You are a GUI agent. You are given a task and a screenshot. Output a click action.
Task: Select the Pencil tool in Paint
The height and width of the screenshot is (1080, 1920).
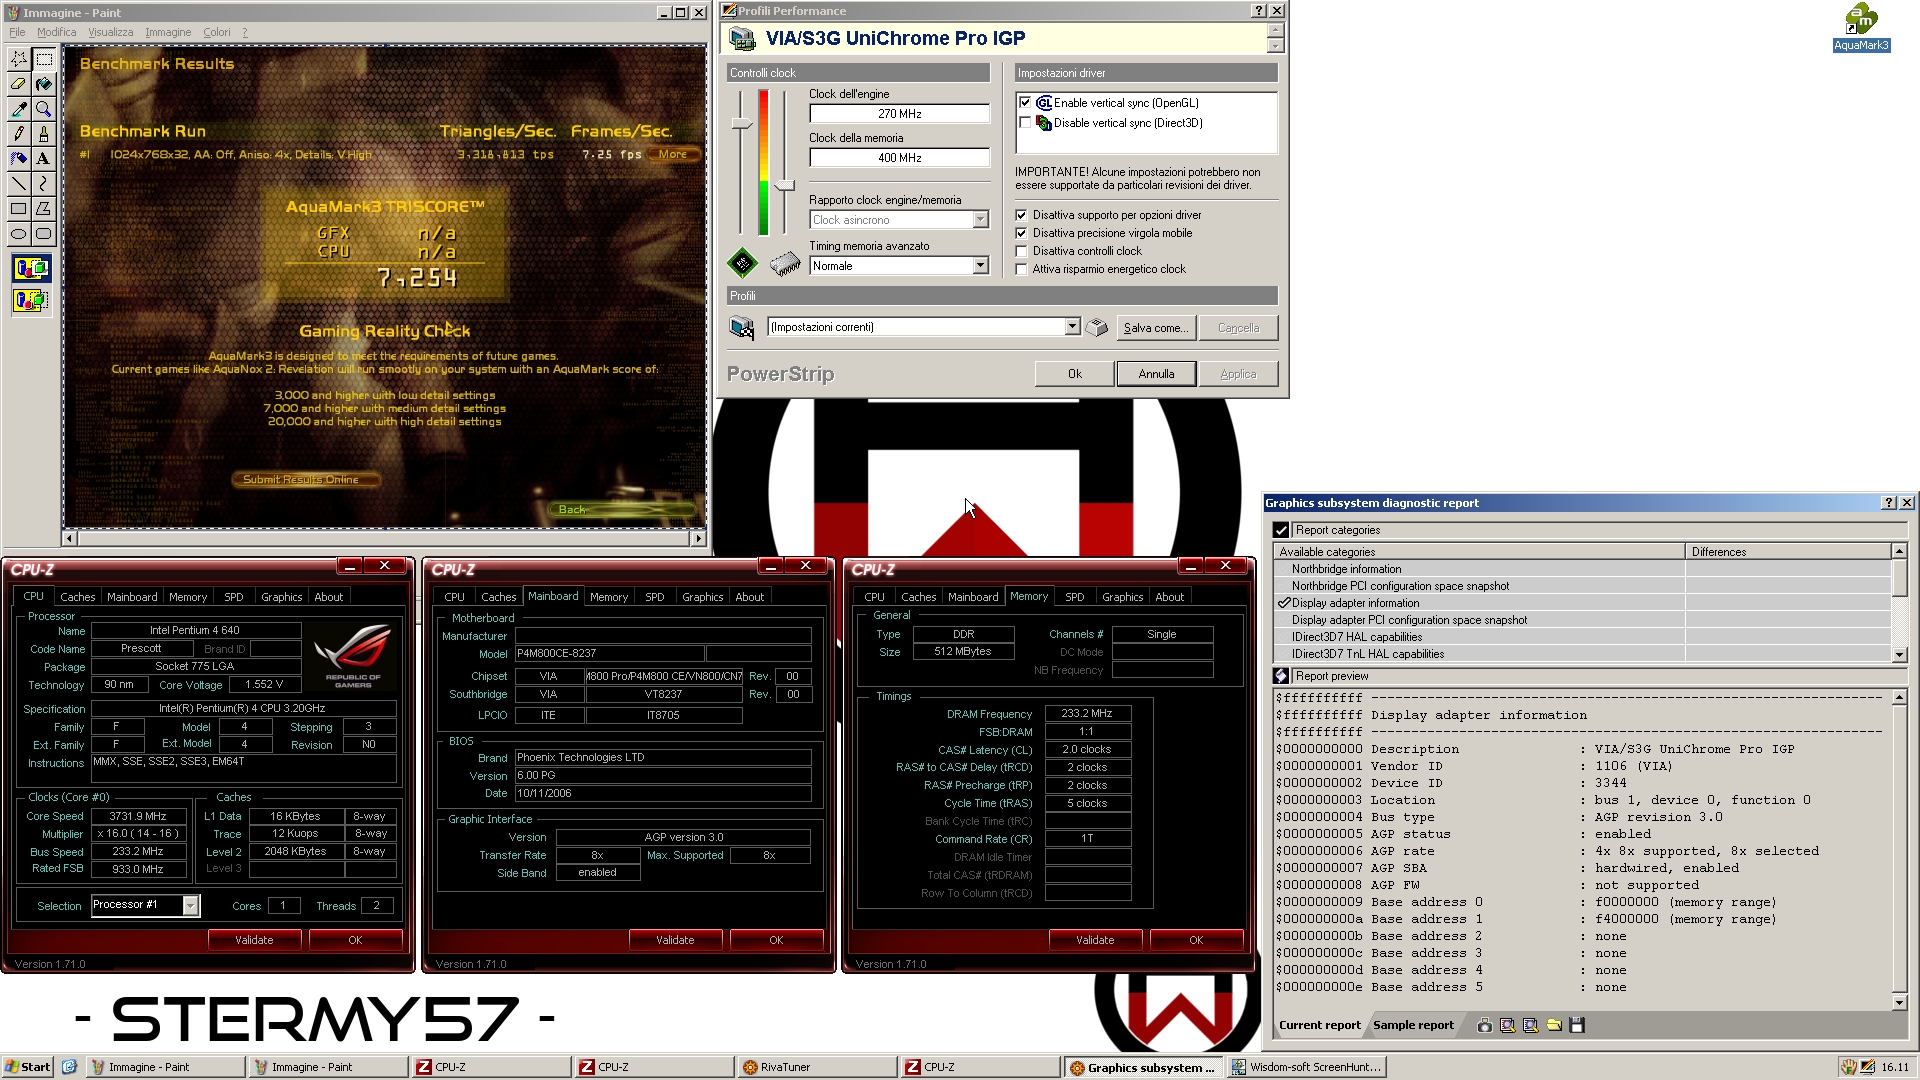click(x=18, y=134)
